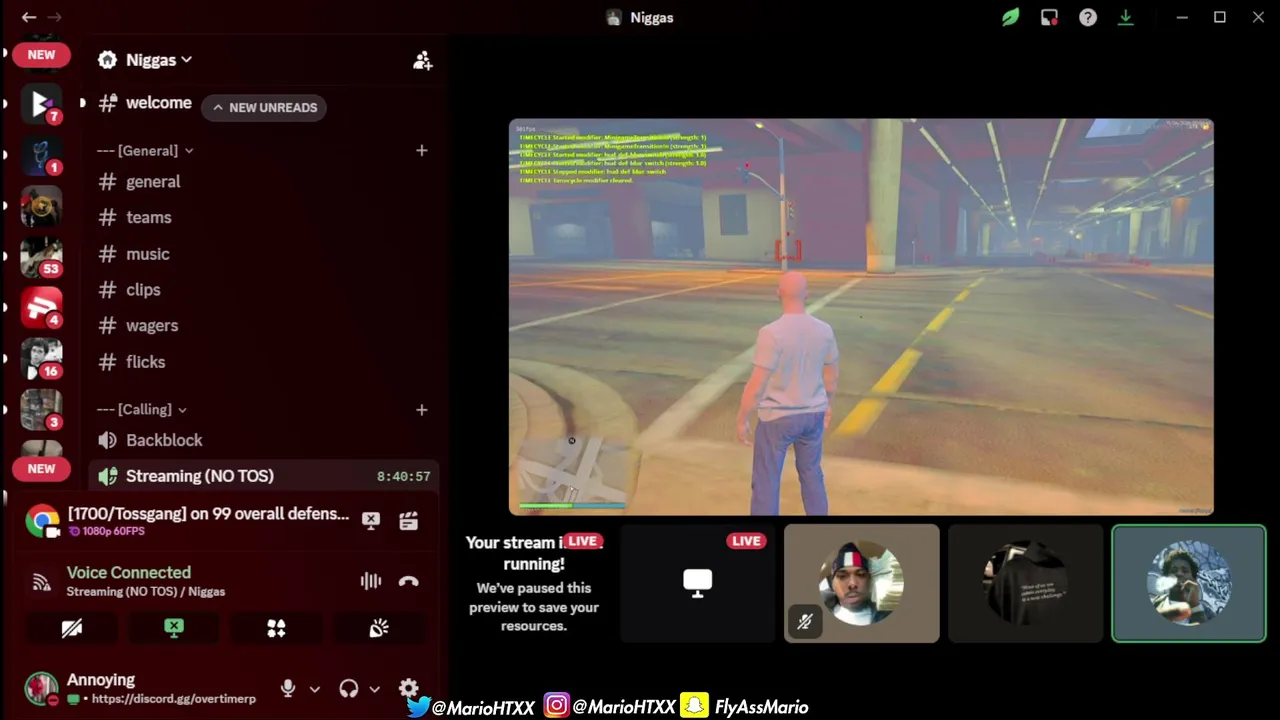Click the bottom NEW servers indicator

pos(41,468)
